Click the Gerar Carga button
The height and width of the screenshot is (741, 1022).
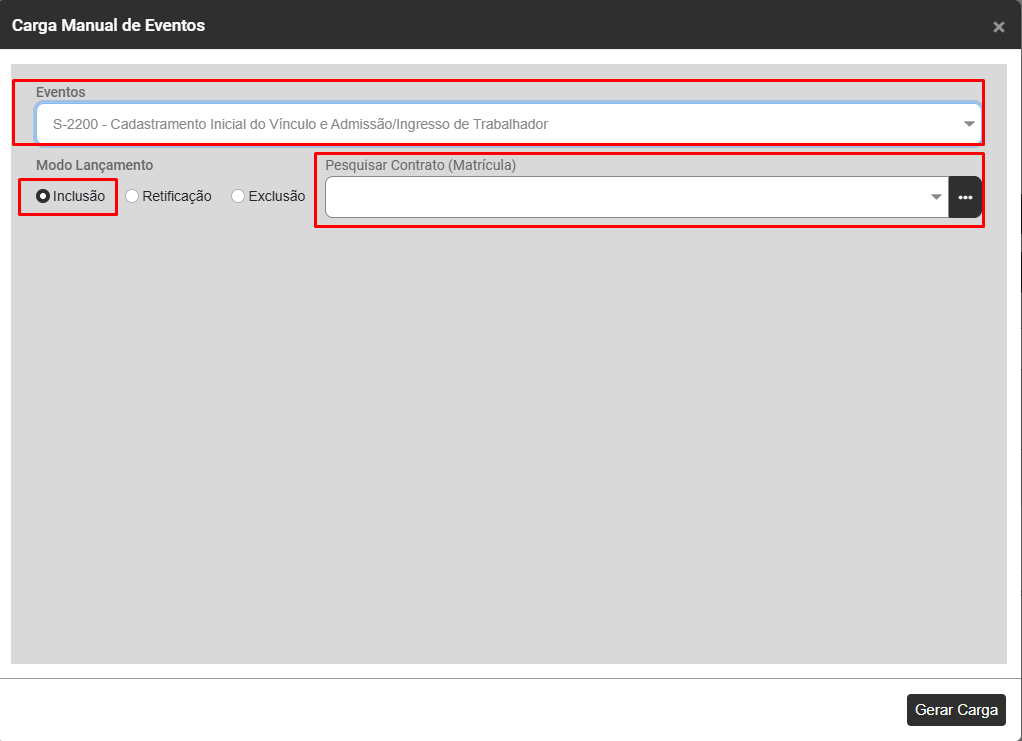pyautogui.click(x=956, y=710)
